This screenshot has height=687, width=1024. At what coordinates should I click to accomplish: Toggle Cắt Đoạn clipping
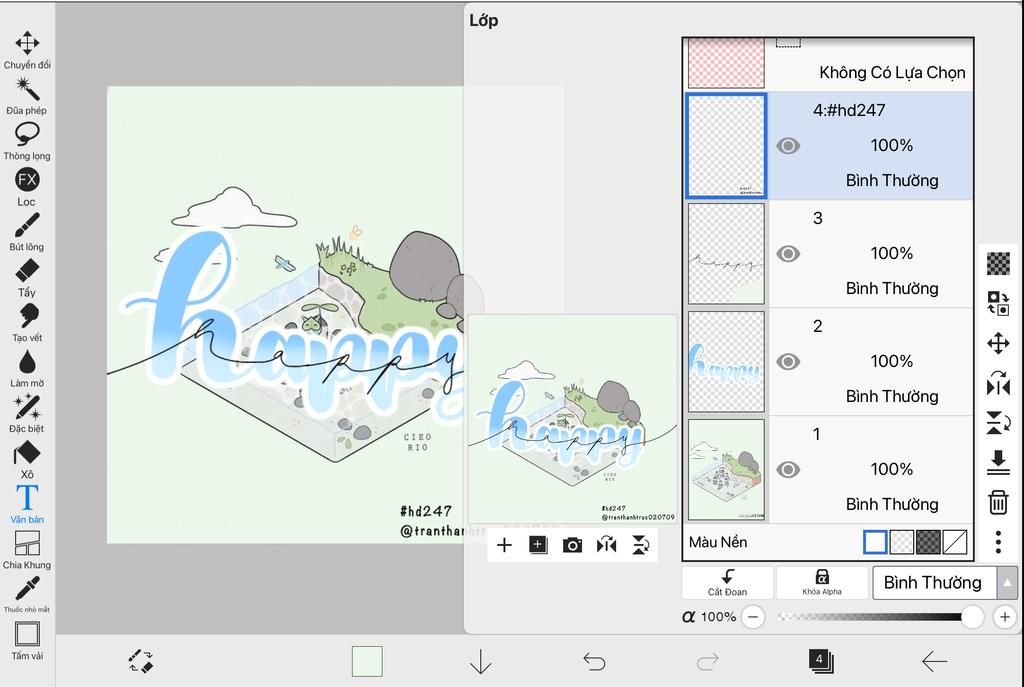728,583
